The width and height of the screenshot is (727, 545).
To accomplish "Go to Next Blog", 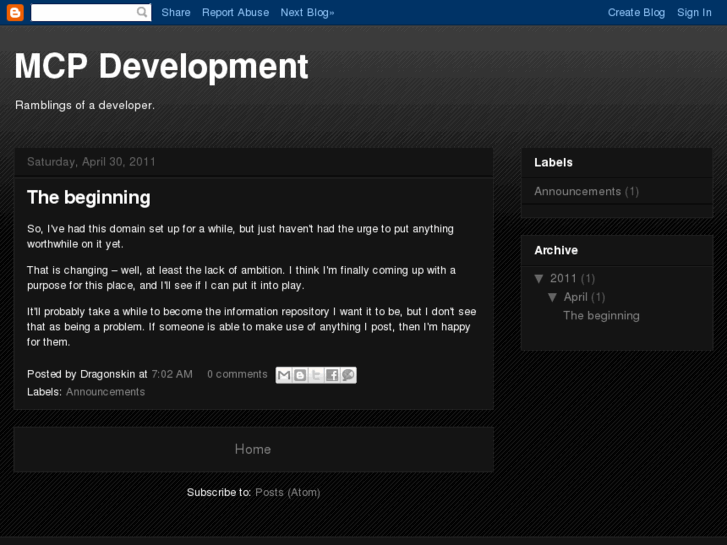I will click(307, 12).
